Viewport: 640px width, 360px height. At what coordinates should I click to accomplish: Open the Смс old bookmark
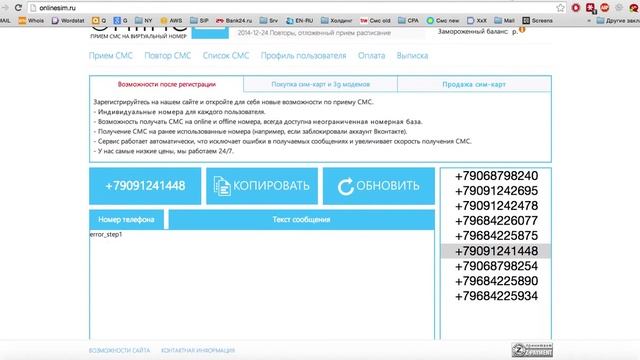pos(375,20)
